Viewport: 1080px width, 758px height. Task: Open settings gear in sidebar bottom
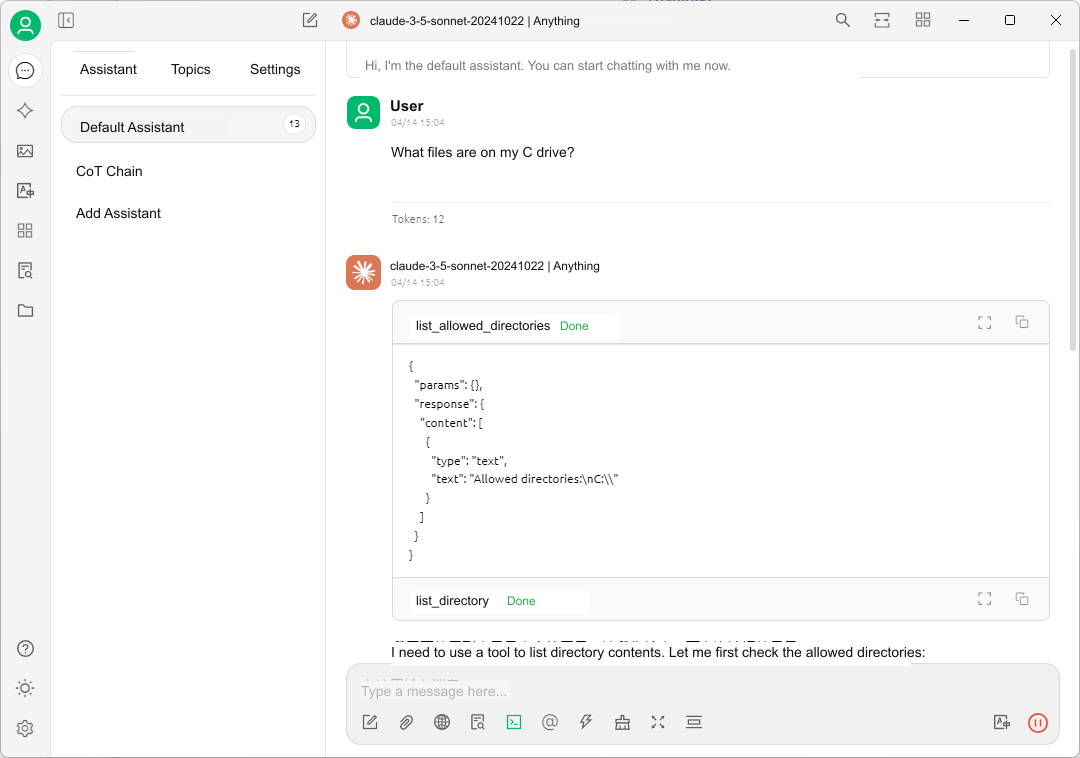25,728
